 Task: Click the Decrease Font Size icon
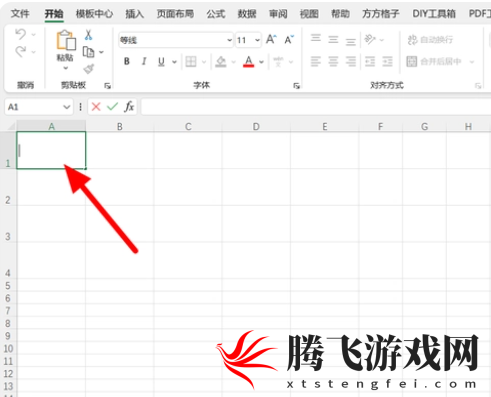tap(289, 40)
